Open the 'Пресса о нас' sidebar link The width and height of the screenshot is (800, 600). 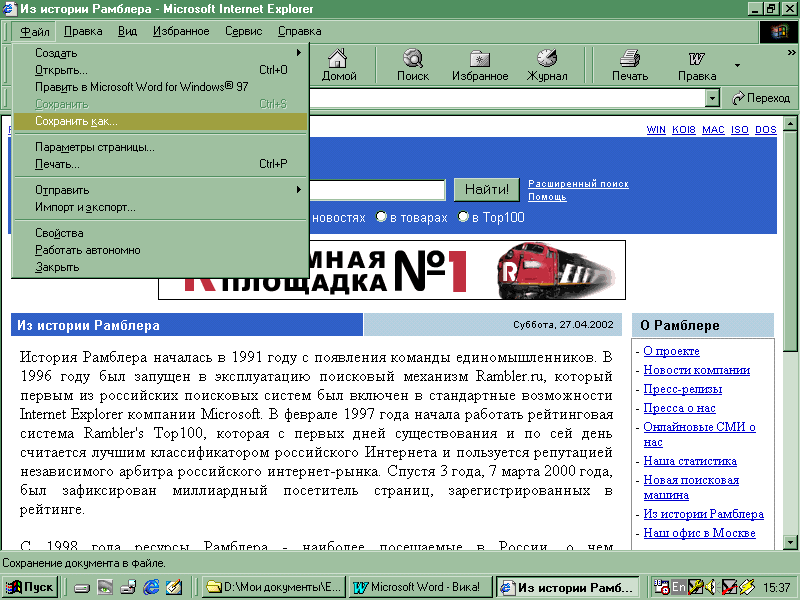[679, 408]
